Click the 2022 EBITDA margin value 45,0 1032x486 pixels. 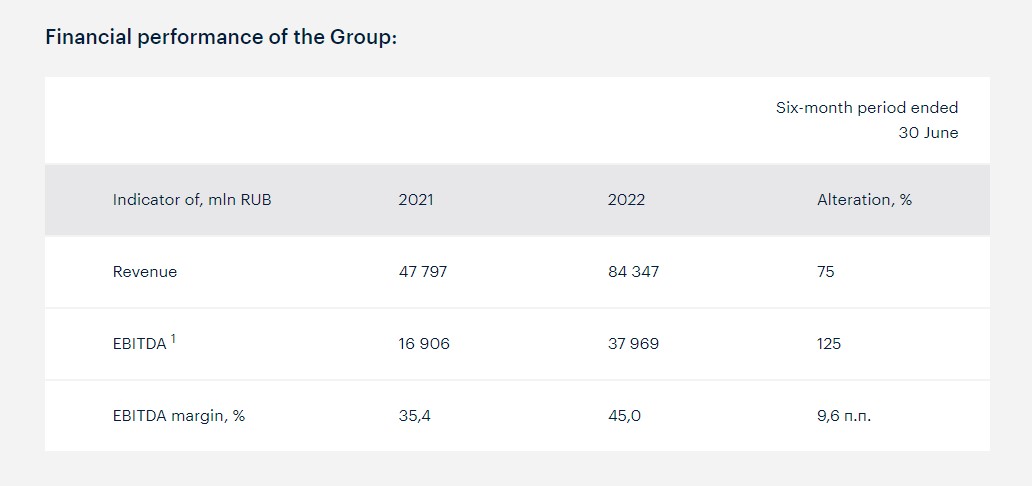(x=625, y=416)
